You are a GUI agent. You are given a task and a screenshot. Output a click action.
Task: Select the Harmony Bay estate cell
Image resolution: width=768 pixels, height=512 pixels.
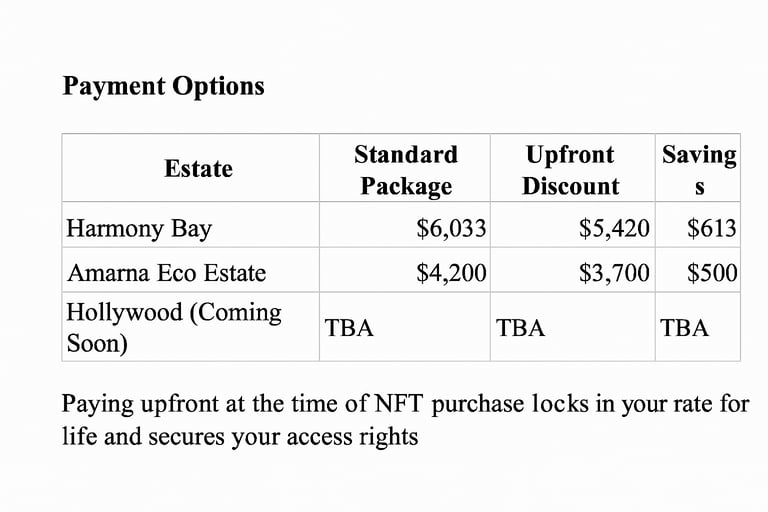click(139, 228)
